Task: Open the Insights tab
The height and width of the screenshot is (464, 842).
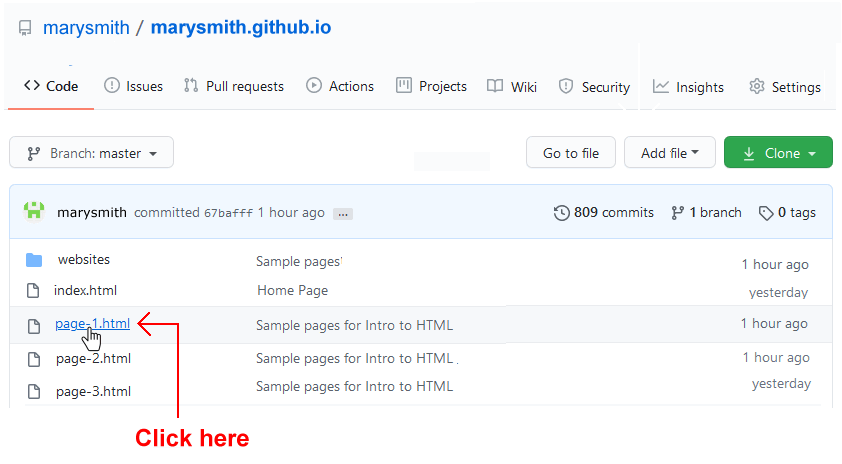Action: 688,87
